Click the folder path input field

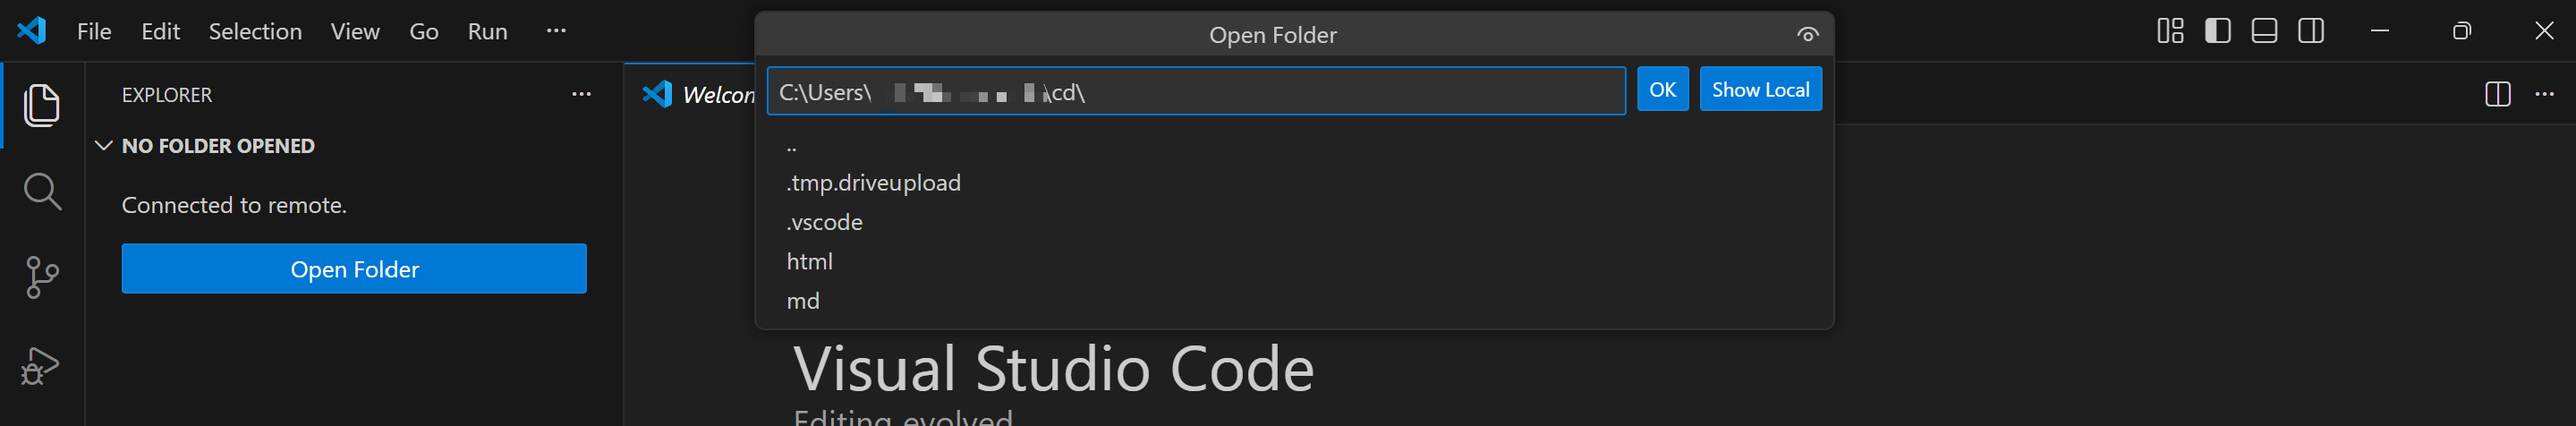(1300, 92)
